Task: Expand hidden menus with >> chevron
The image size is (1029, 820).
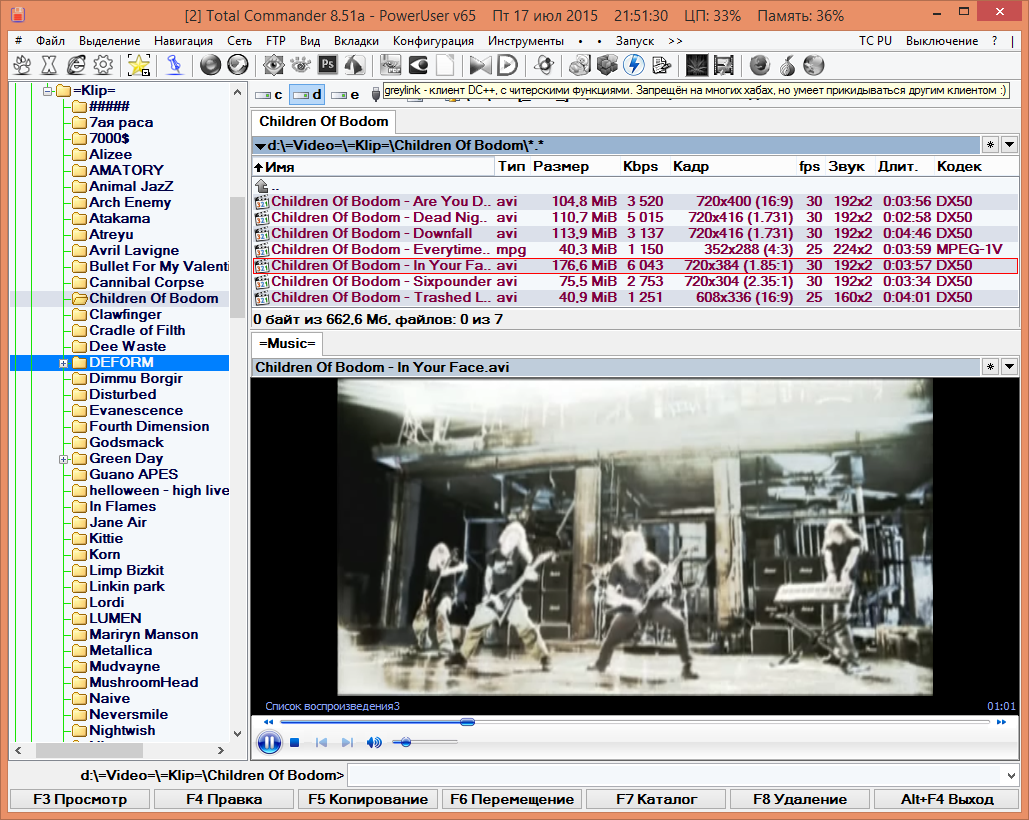Action: tap(675, 41)
